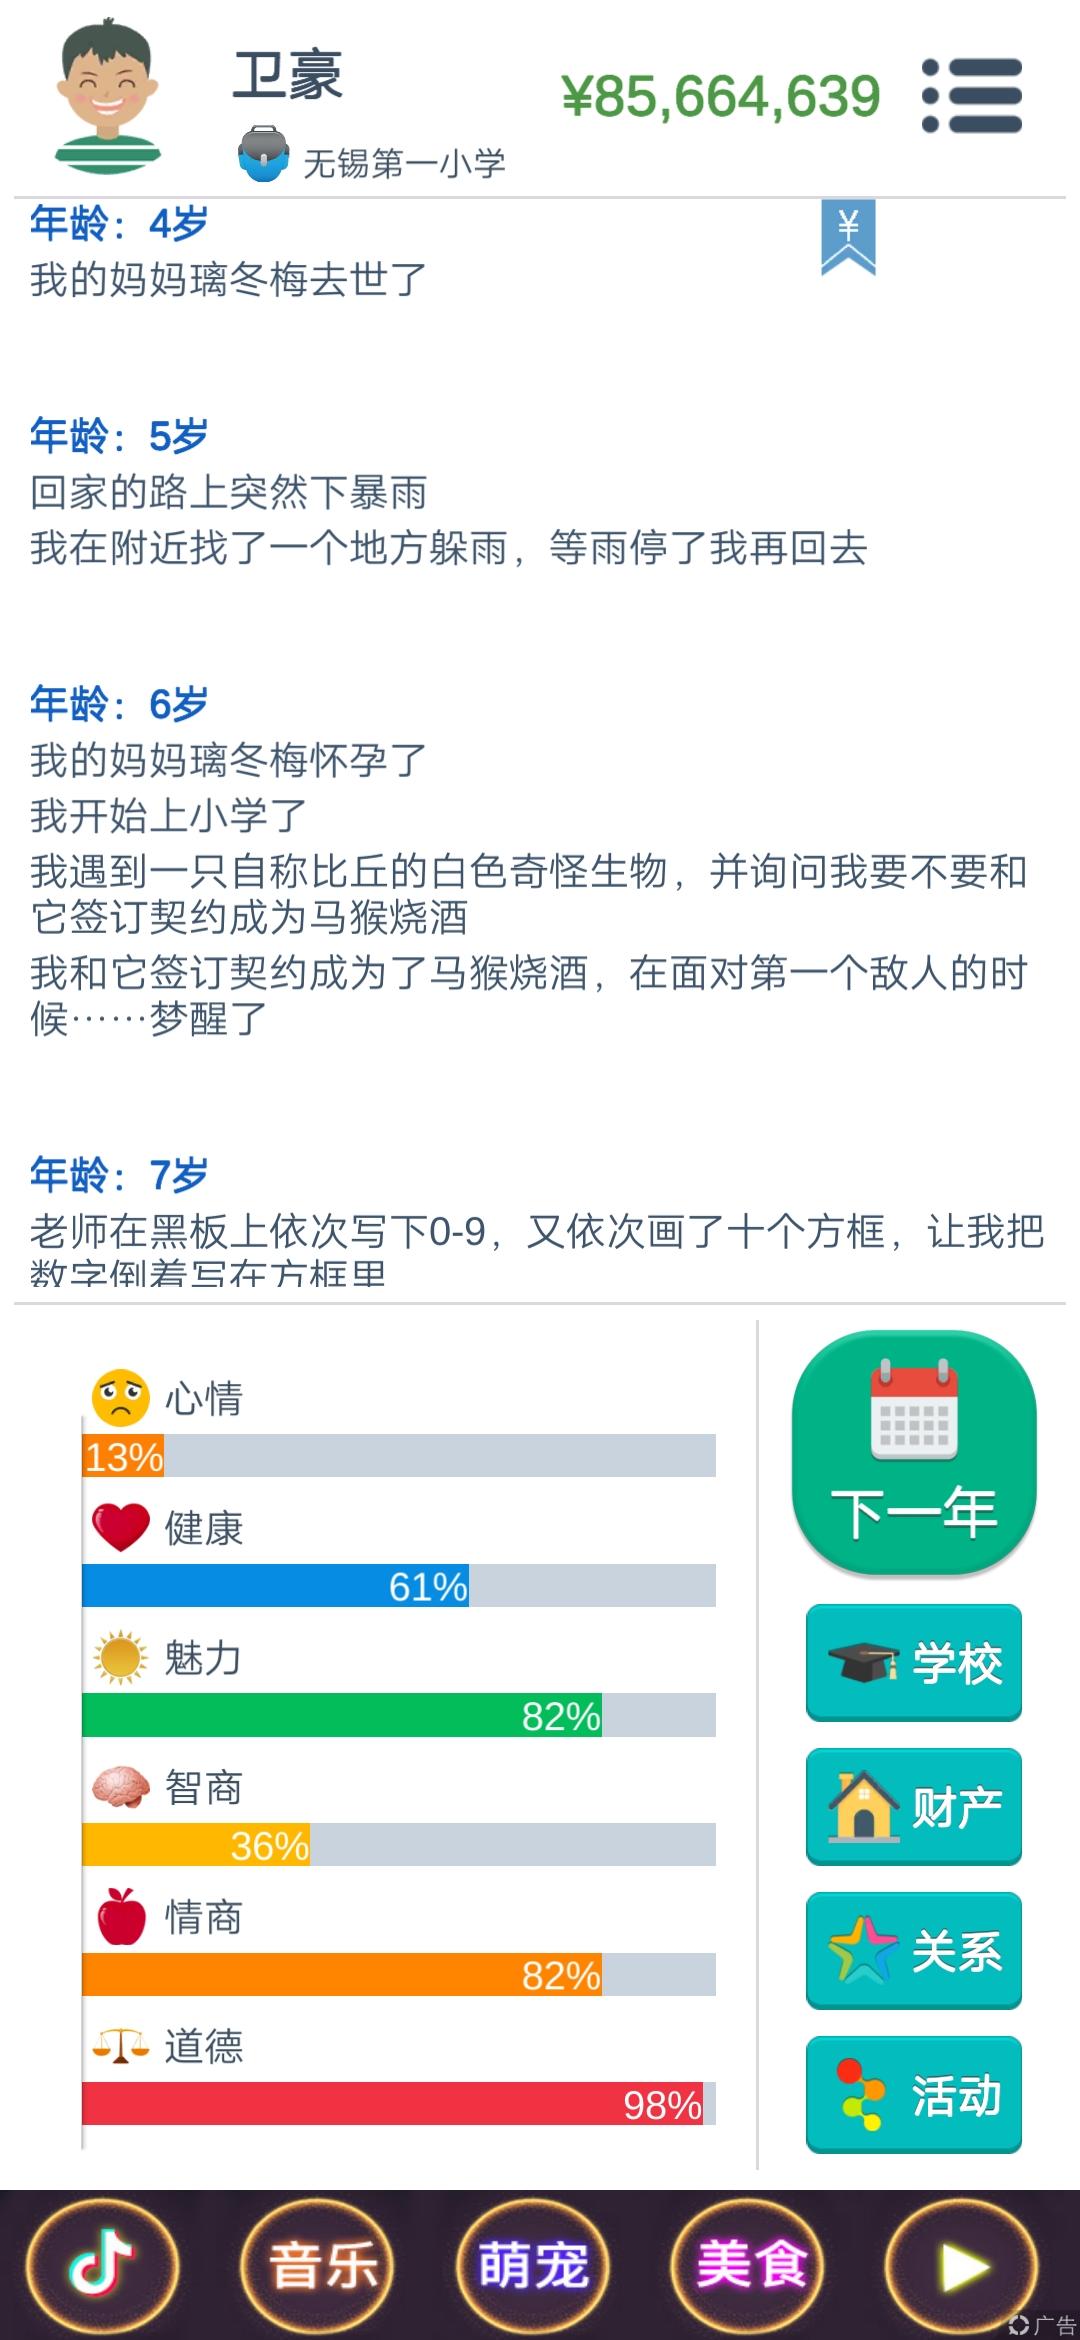
Task: Tap the 音乐 music ad icon
Action: click(x=319, y=2264)
